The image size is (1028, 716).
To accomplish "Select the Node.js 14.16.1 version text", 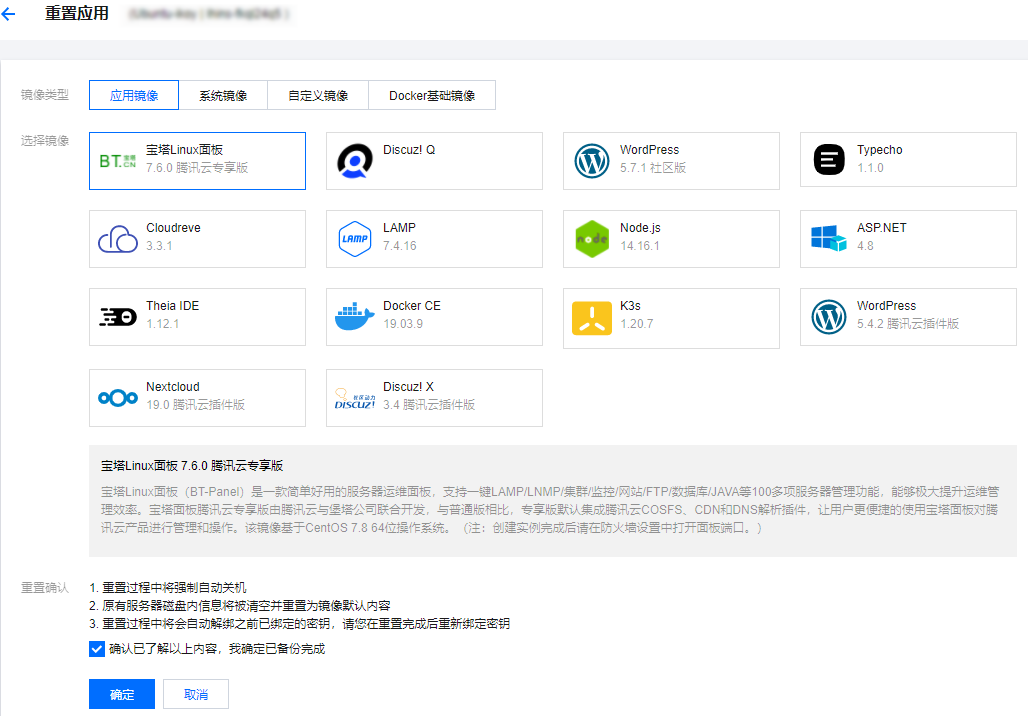I will tap(640, 246).
